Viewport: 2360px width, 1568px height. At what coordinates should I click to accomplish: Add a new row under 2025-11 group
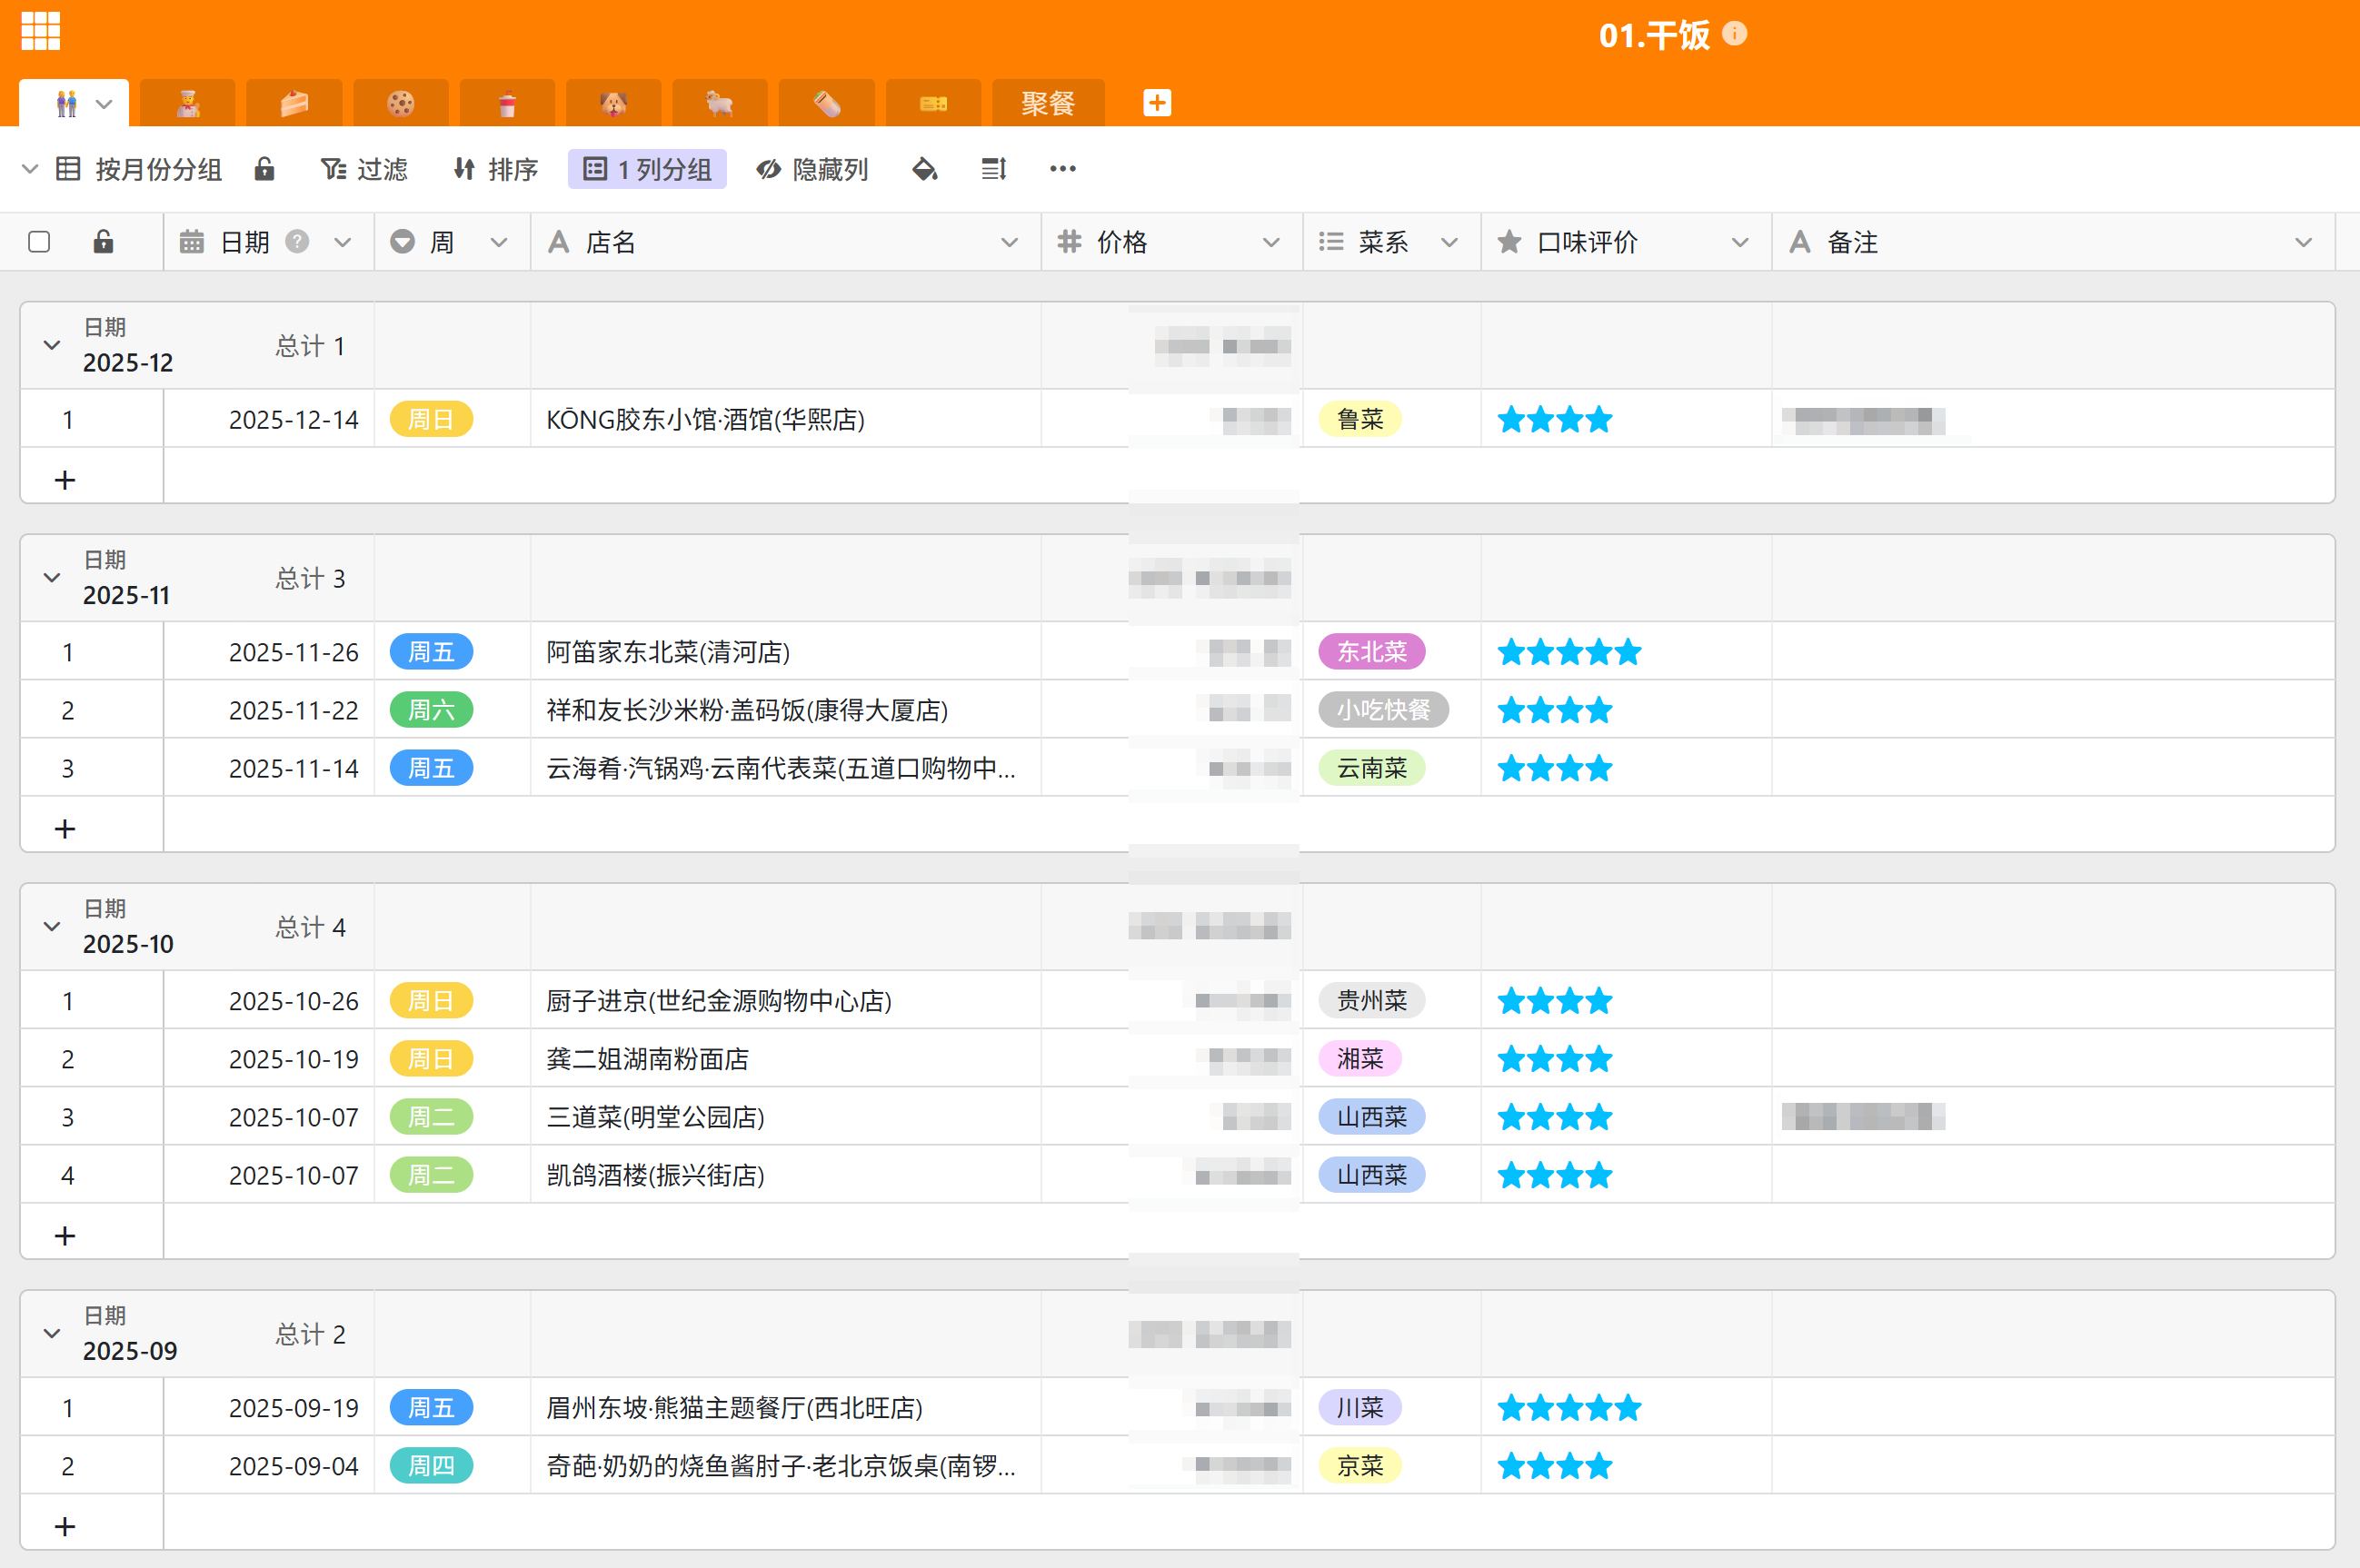pos(65,828)
